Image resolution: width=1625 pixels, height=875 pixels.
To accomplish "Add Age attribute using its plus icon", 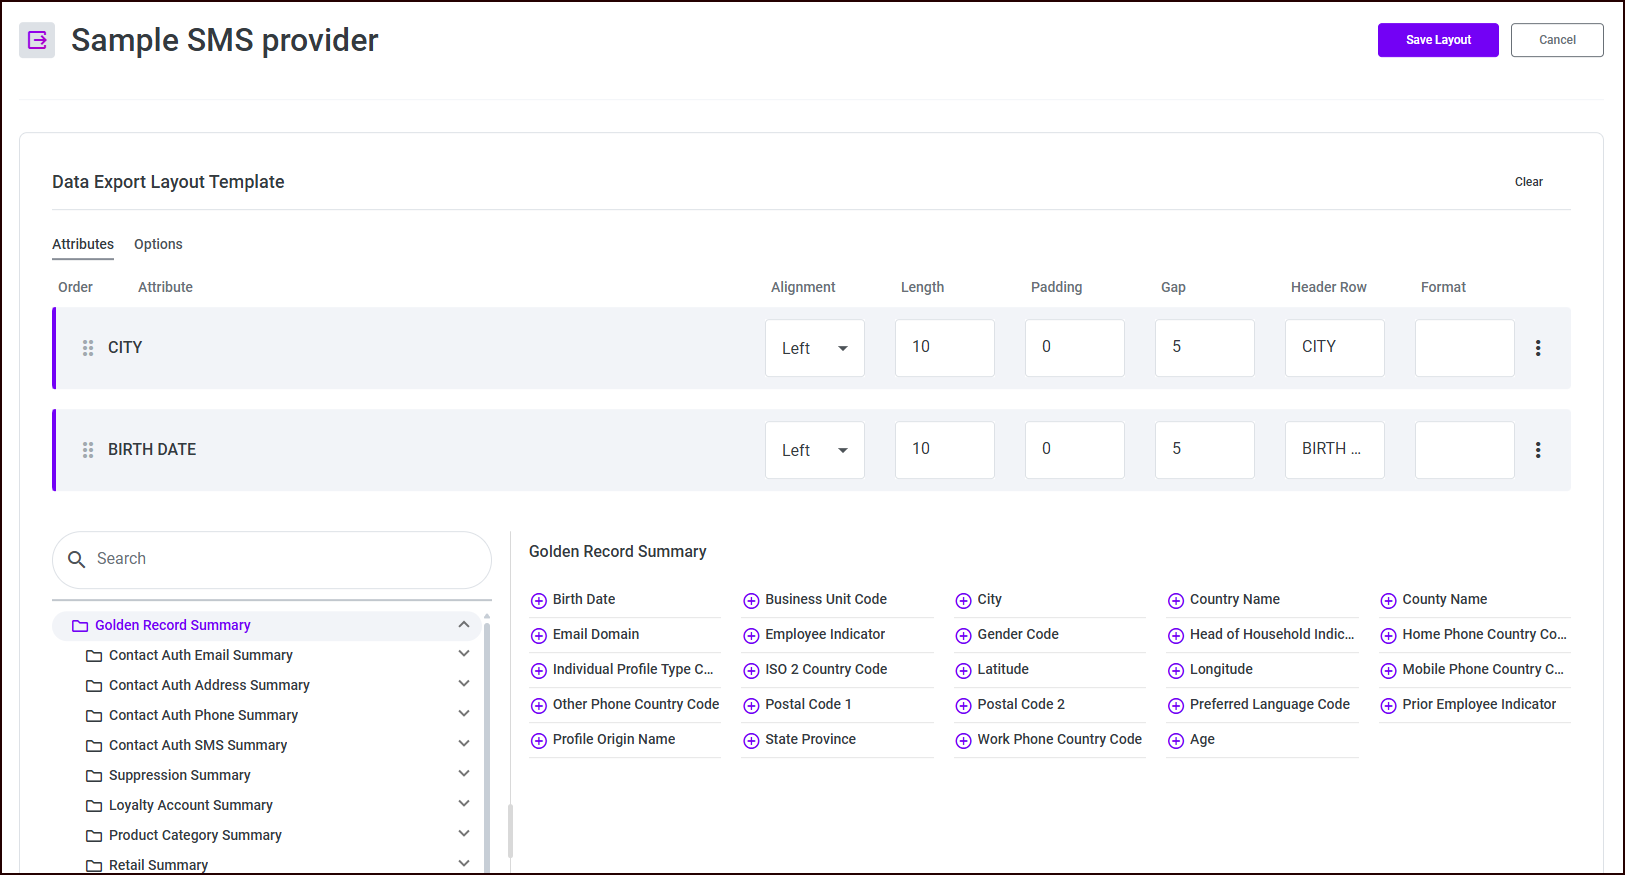I will tap(1176, 740).
